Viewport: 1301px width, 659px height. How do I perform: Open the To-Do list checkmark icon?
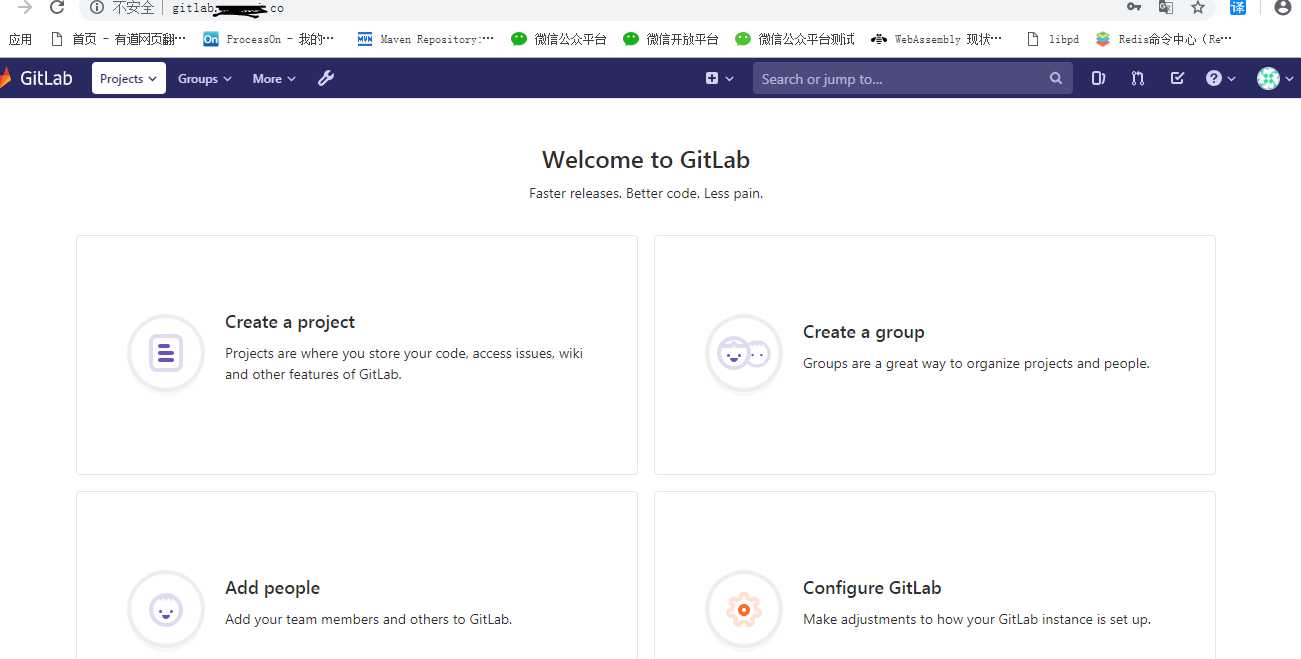pyautogui.click(x=1177, y=78)
